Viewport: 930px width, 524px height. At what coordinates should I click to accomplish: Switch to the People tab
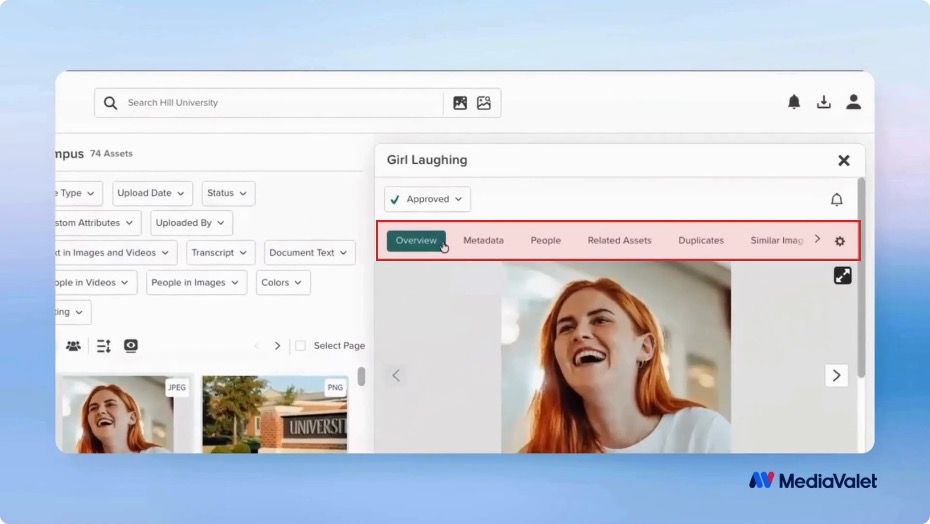click(546, 240)
